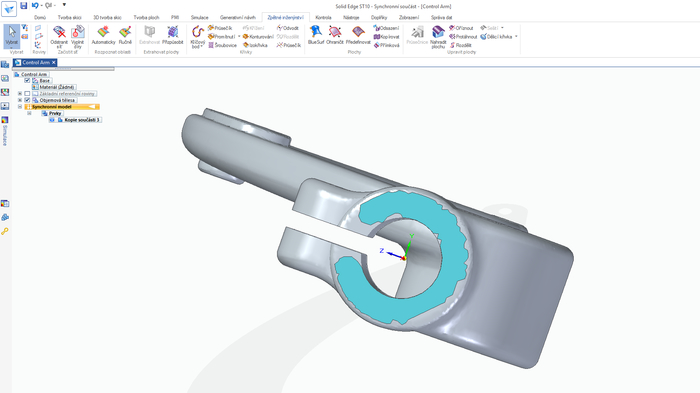Image resolution: width=700 pixels, height=393 pixels.
Task: Click the Předefinovat surface icon
Action: (358, 35)
